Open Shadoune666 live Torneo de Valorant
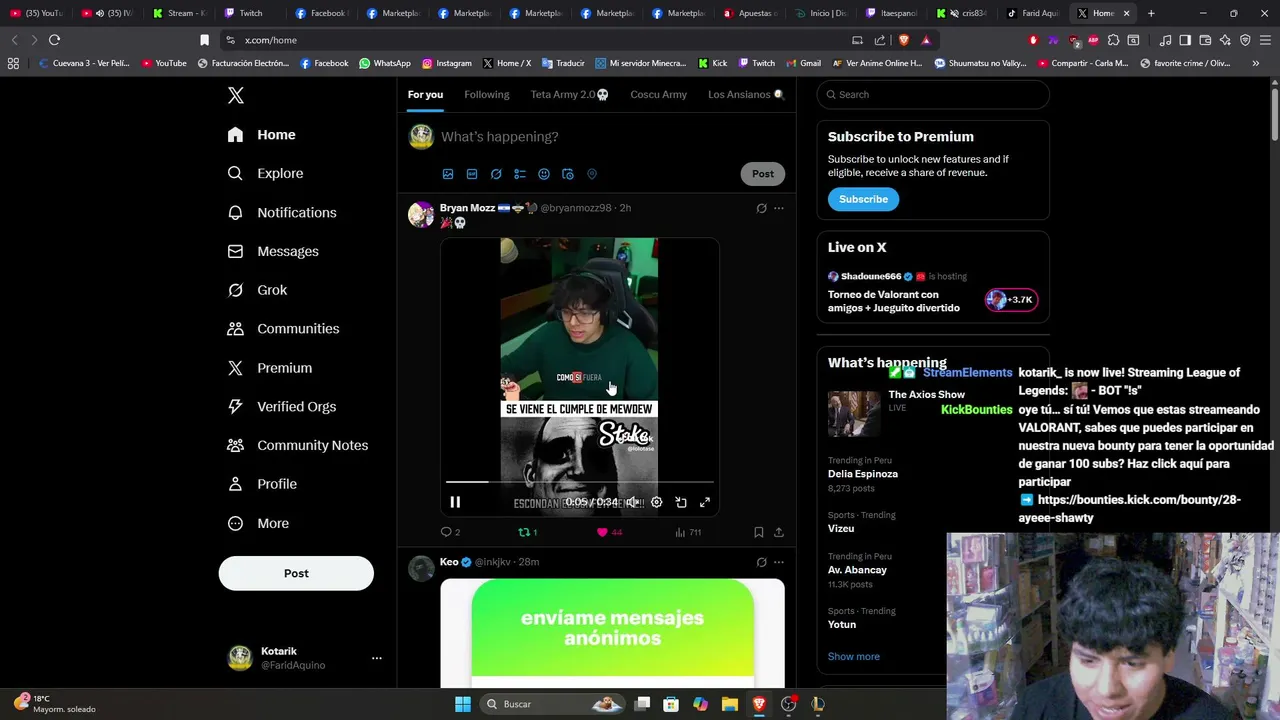Image resolution: width=1280 pixels, height=720 pixels. point(932,291)
